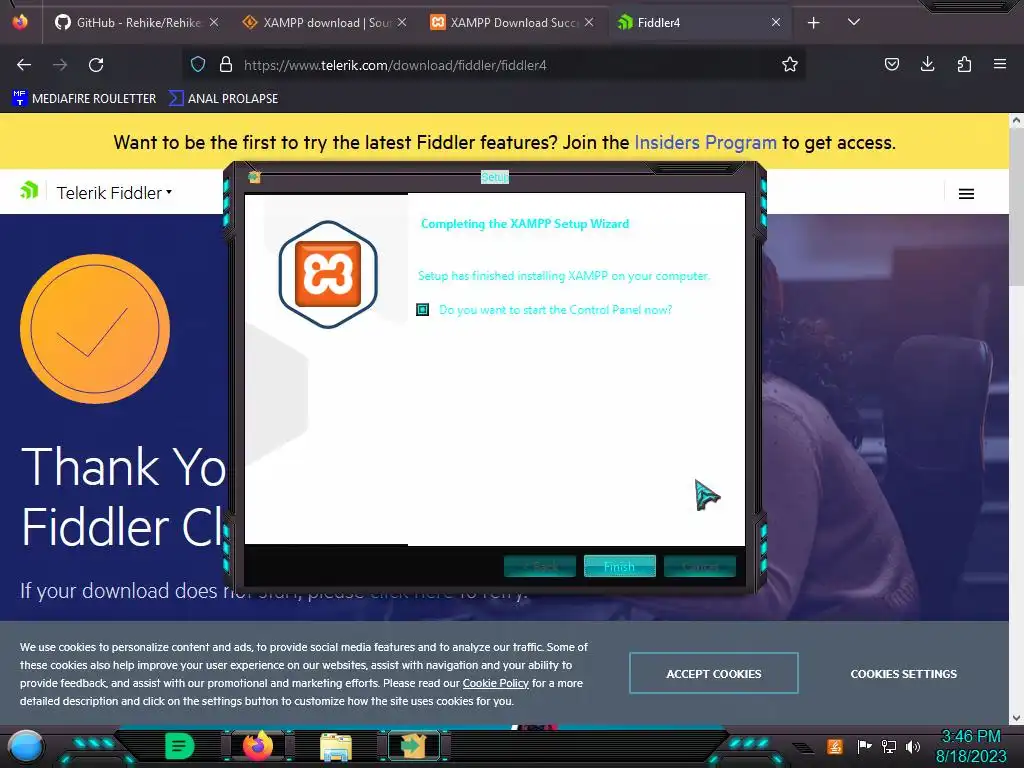Open the green notes app on the taskbar
This screenshot has height=768, width=1024.
(x=180, y=746)
